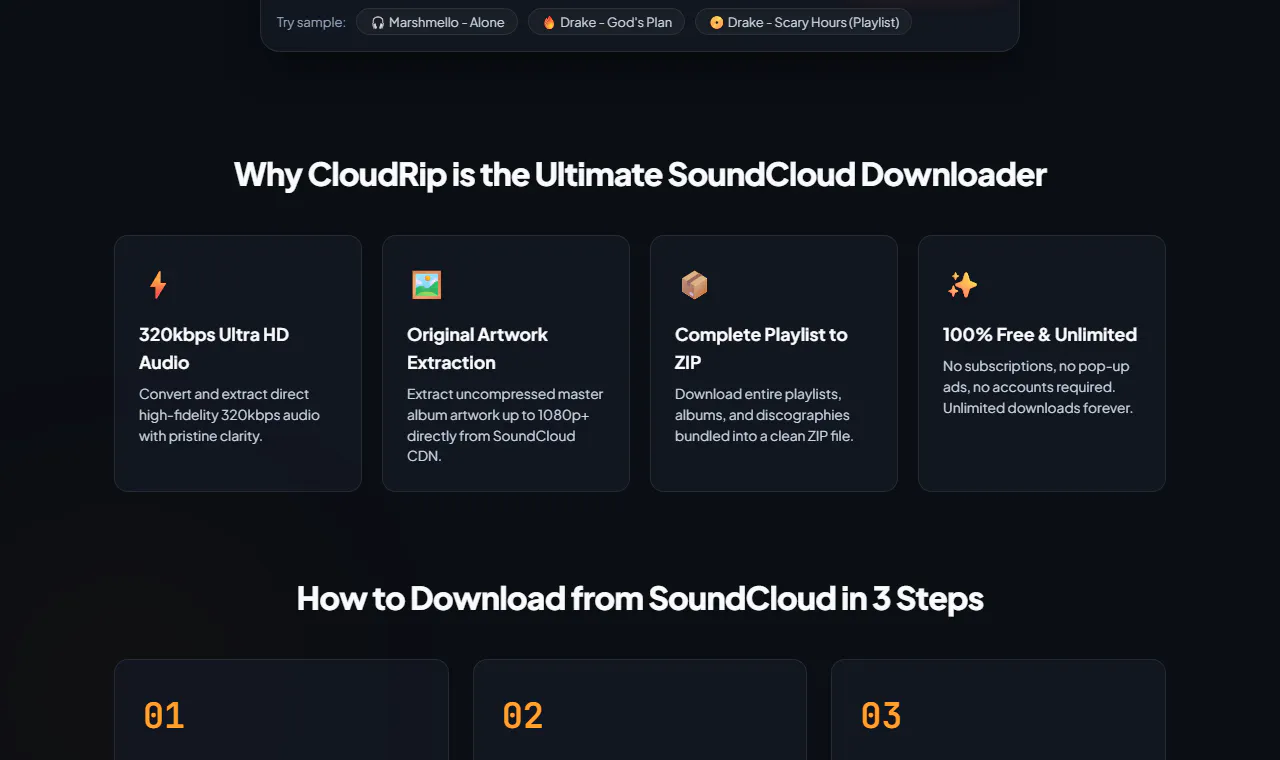Select the Drake - Scary Hours (Playlist) sample
The width and height of the screenshot is (1280, 760).
[x=804, y=22]
